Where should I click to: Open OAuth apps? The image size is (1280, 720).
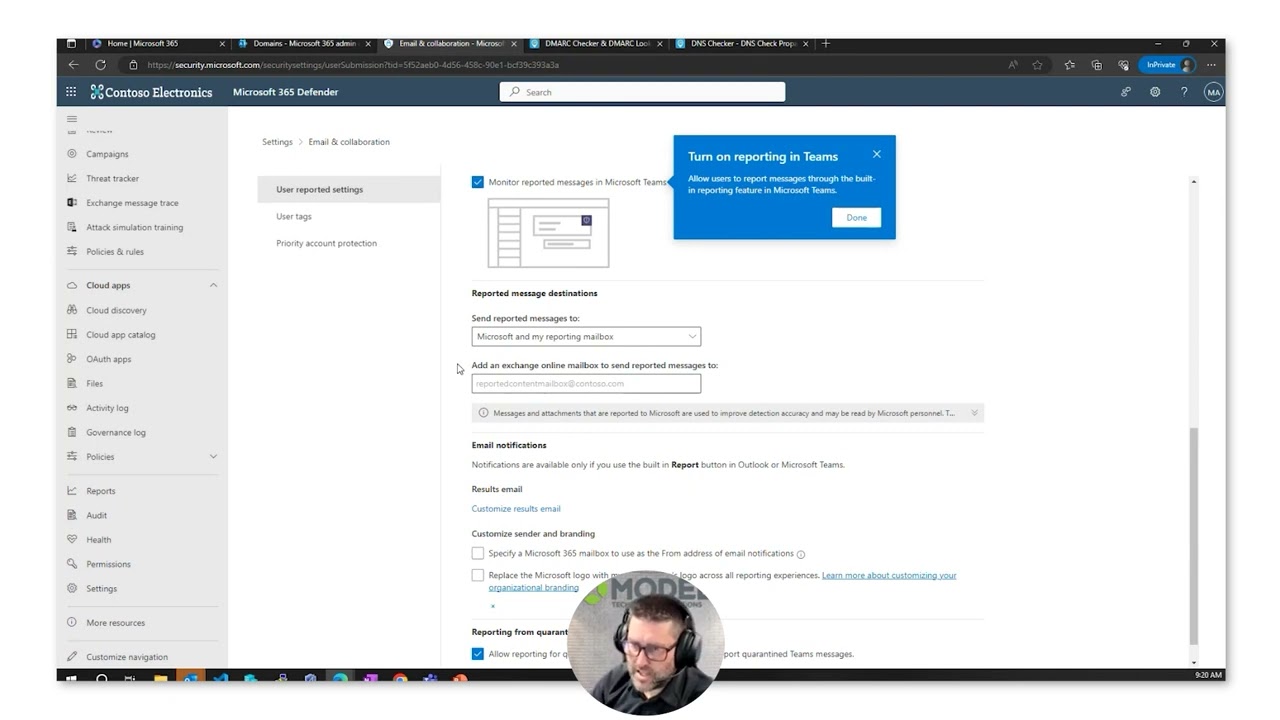tap(108, 359)
